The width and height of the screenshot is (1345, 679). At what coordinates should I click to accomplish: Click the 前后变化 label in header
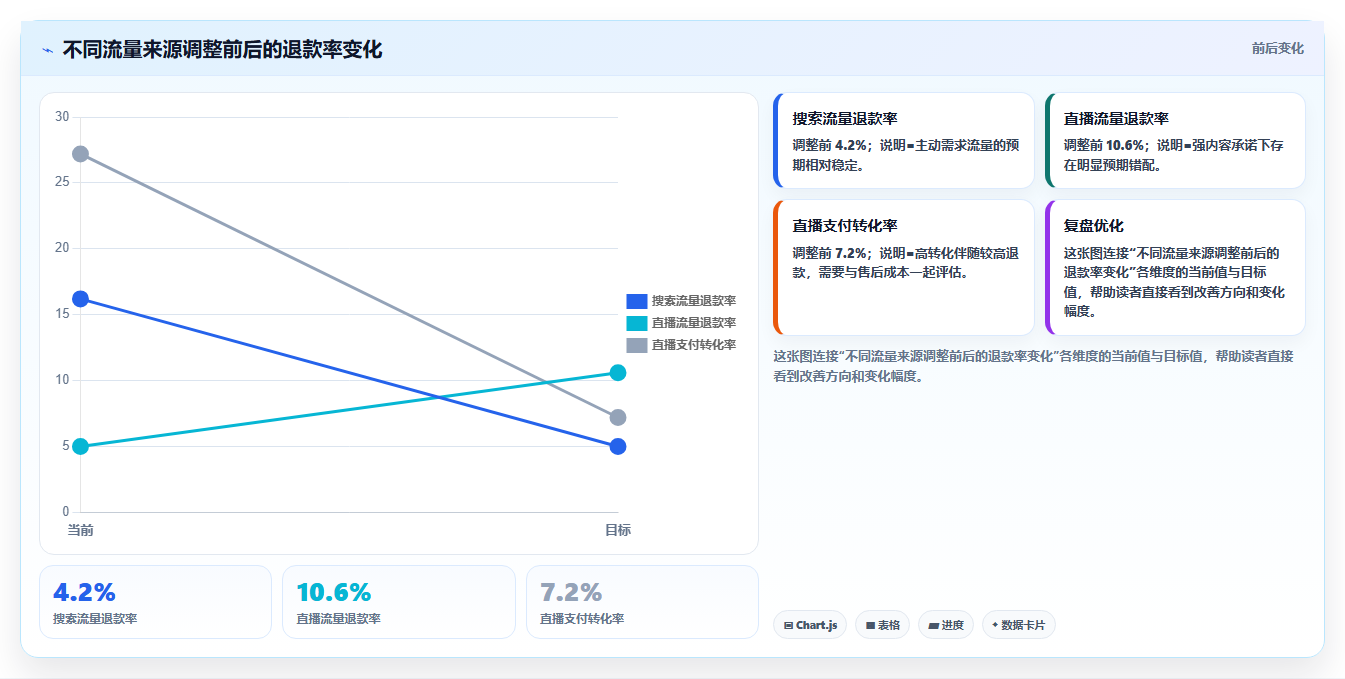tap(1277, 48)
